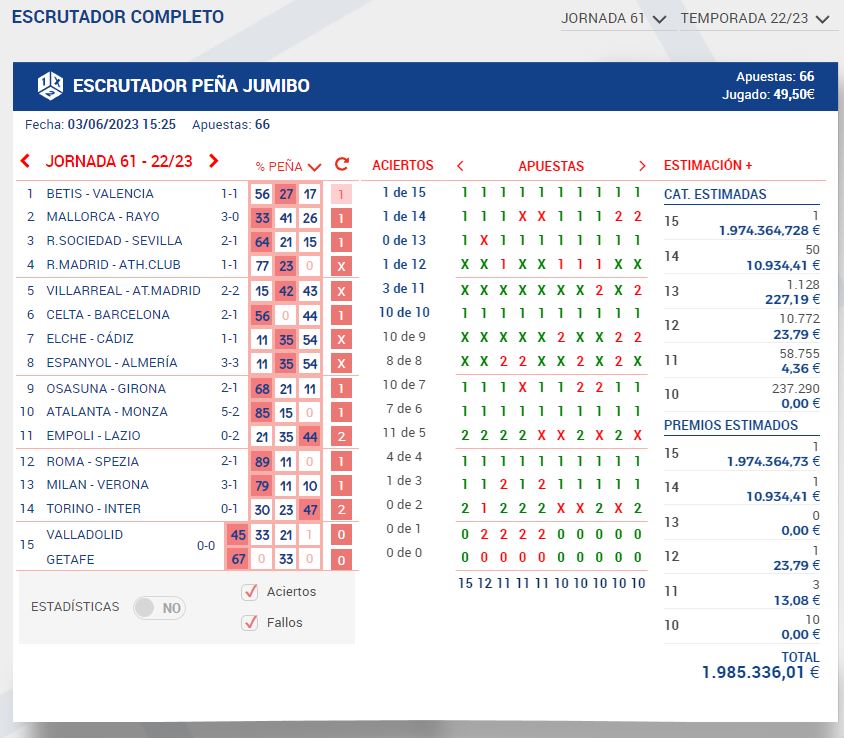Go to next jornada with red right arrow
Screen dimensions: 844x738
point(213,160)
